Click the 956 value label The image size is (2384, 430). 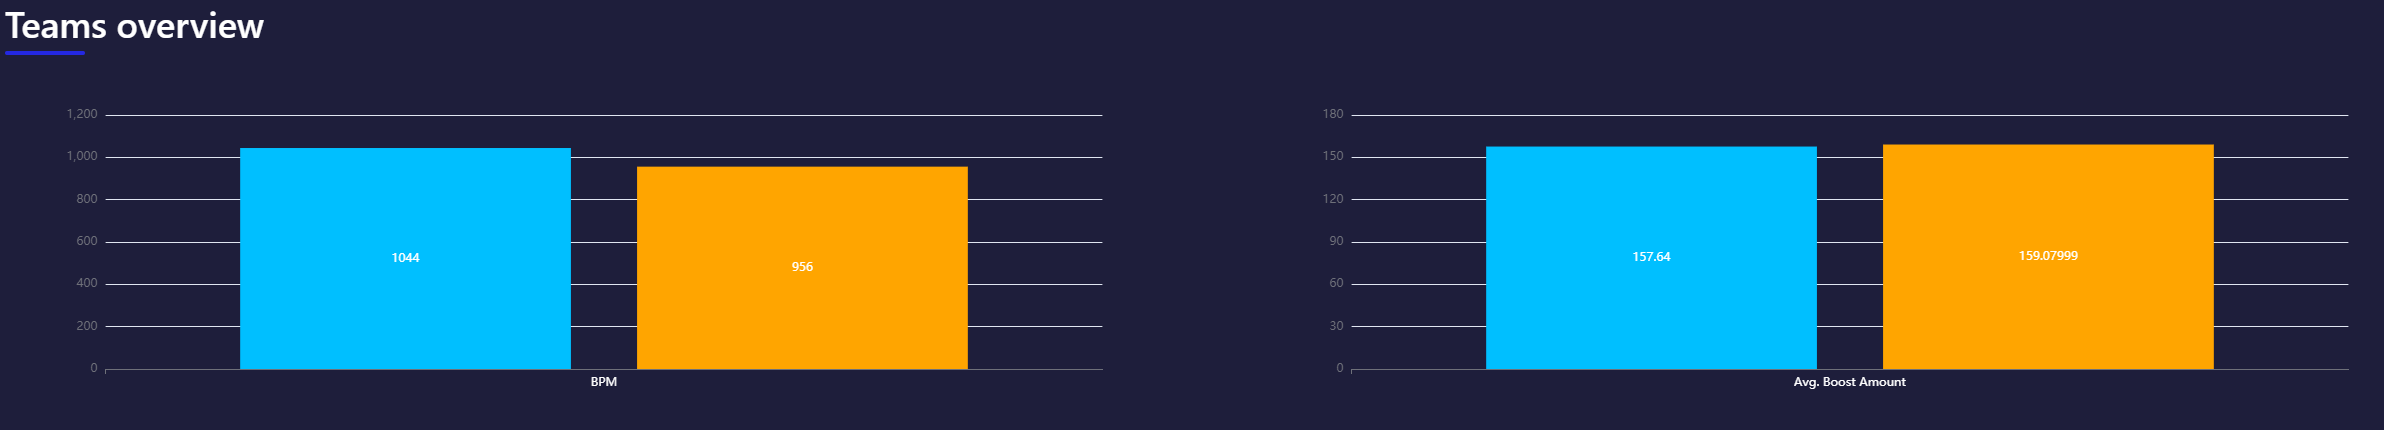[802, 267]
